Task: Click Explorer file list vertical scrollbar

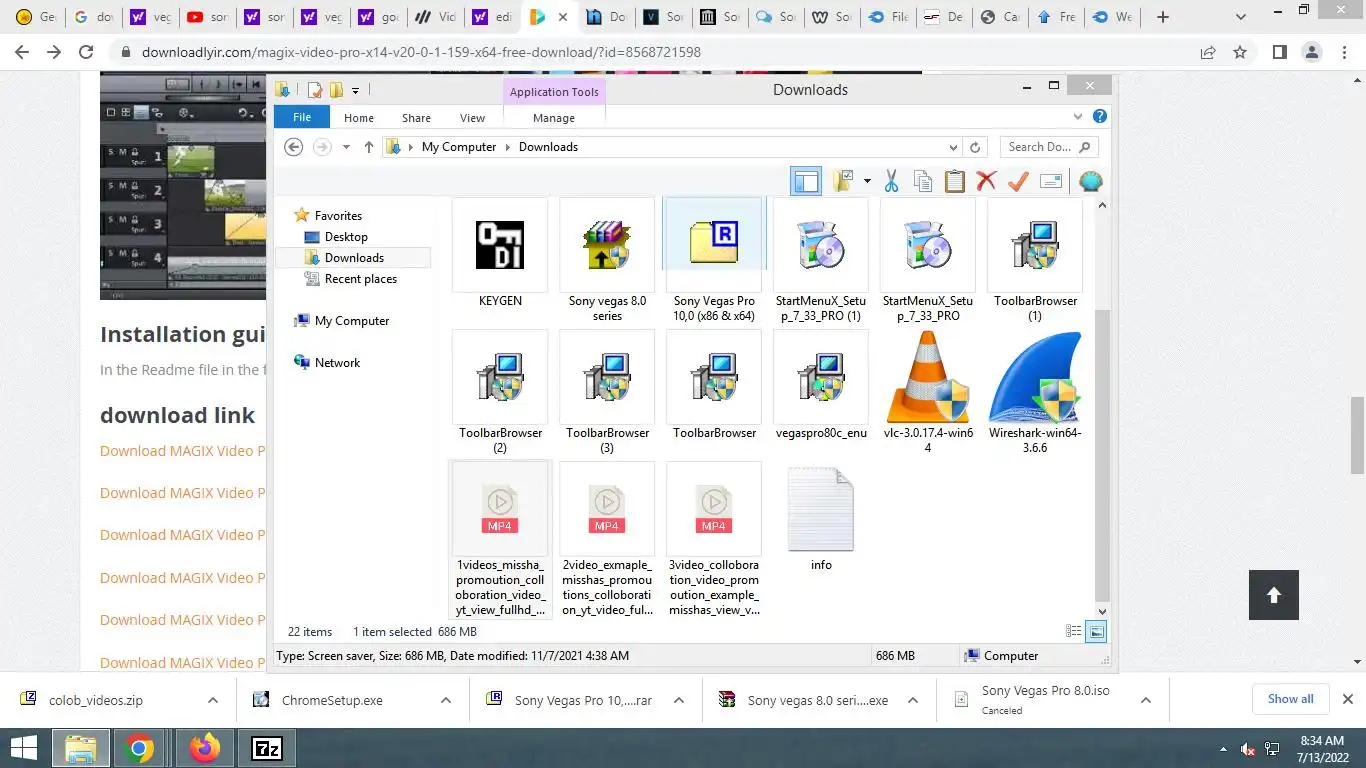Action: pos(1102,455)
